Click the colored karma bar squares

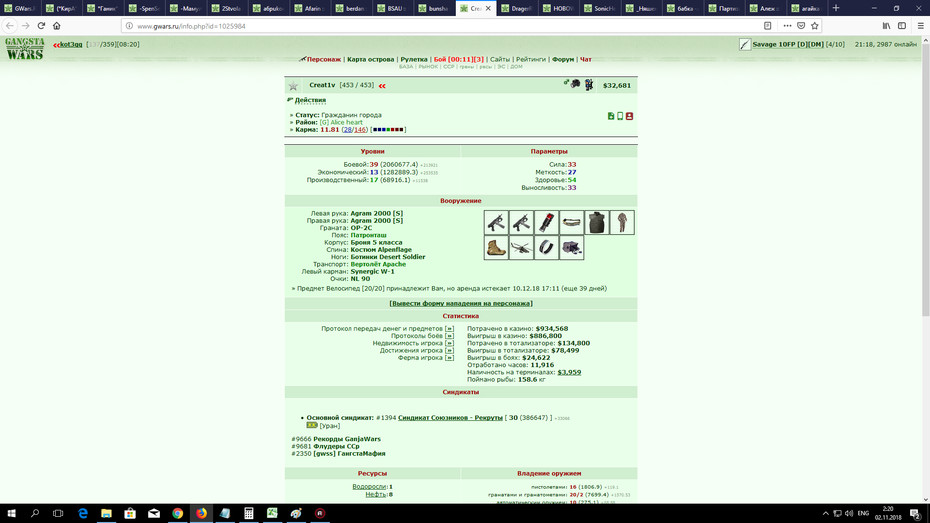[388, 129]
